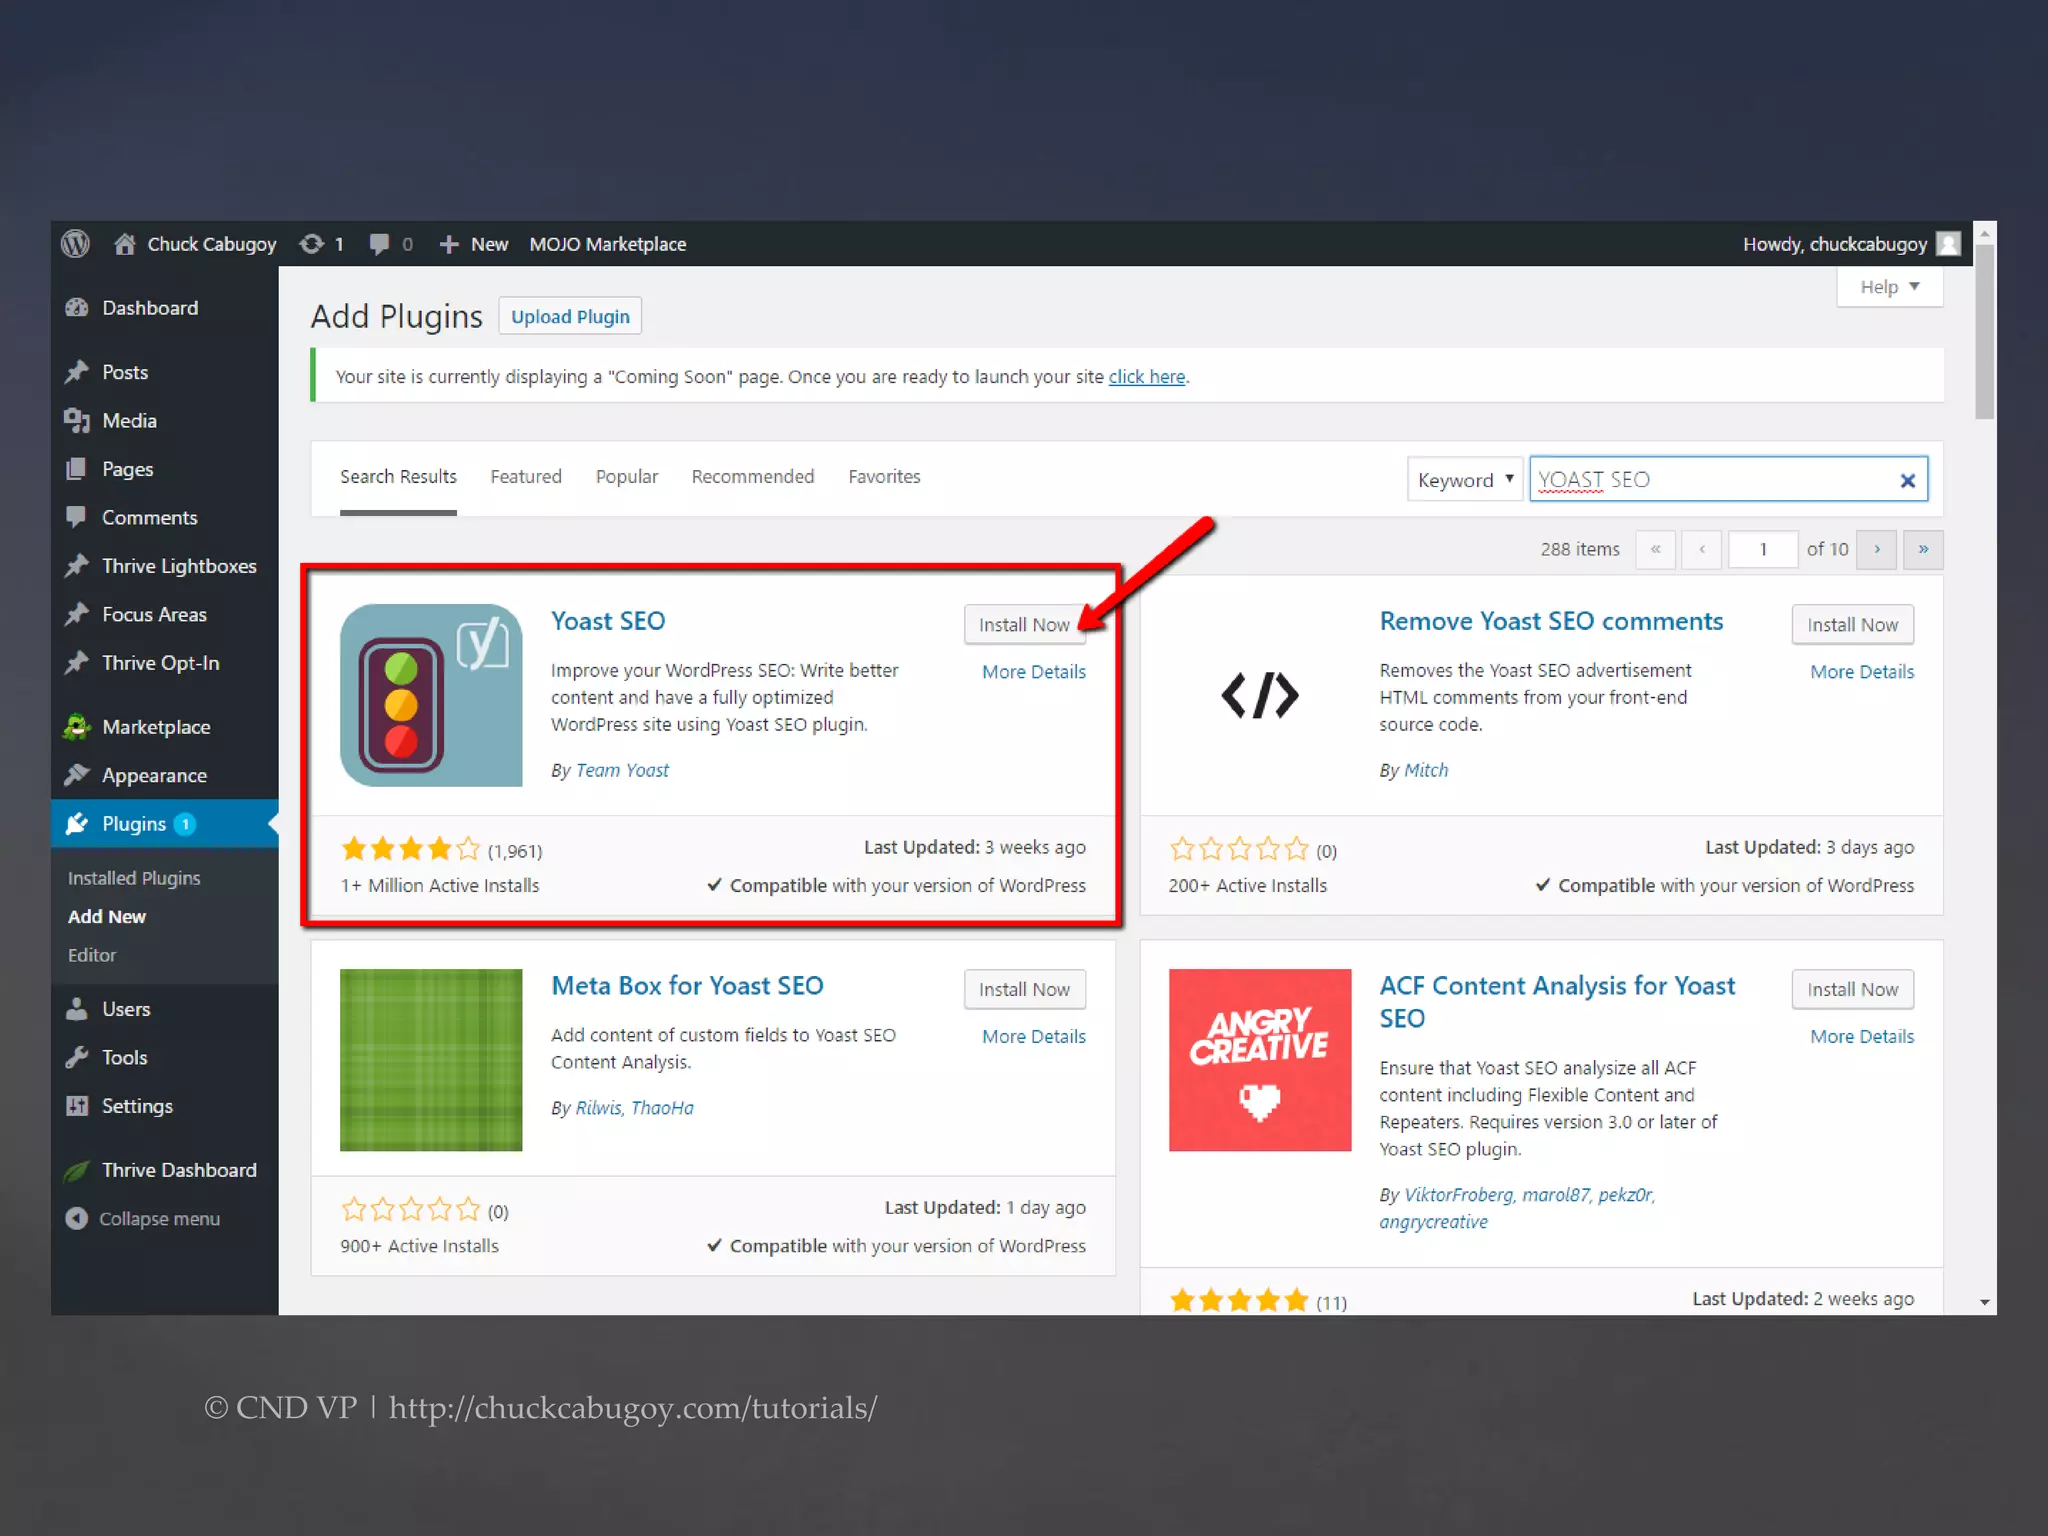This screenshot has height=1536, width=2048.
Task: Open More Details for Remove Yoast SEO comments
Action: (1862, 672)
